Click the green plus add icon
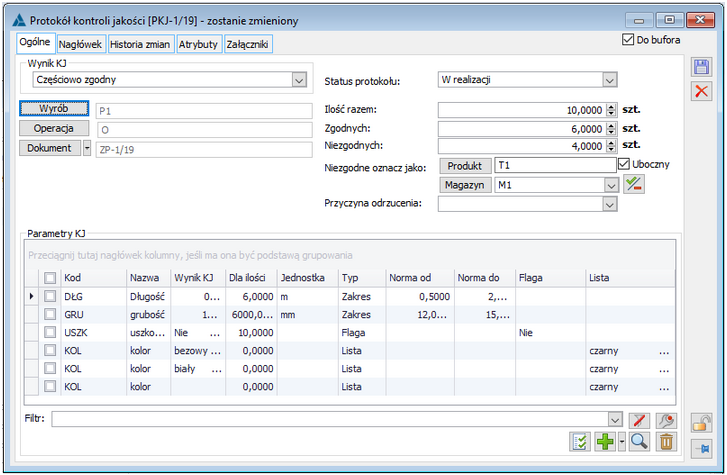This screenshot has width=727, height=475. point(605,442)
